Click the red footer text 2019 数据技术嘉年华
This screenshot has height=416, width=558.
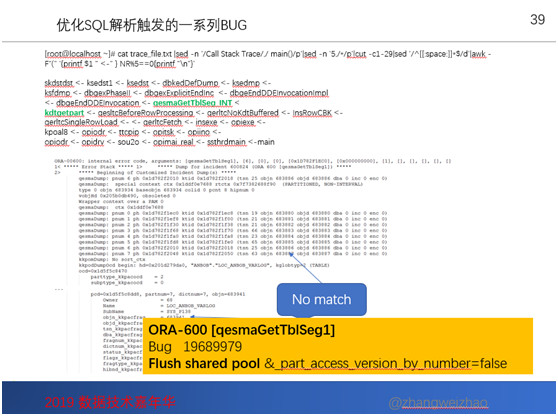[110, 402]
